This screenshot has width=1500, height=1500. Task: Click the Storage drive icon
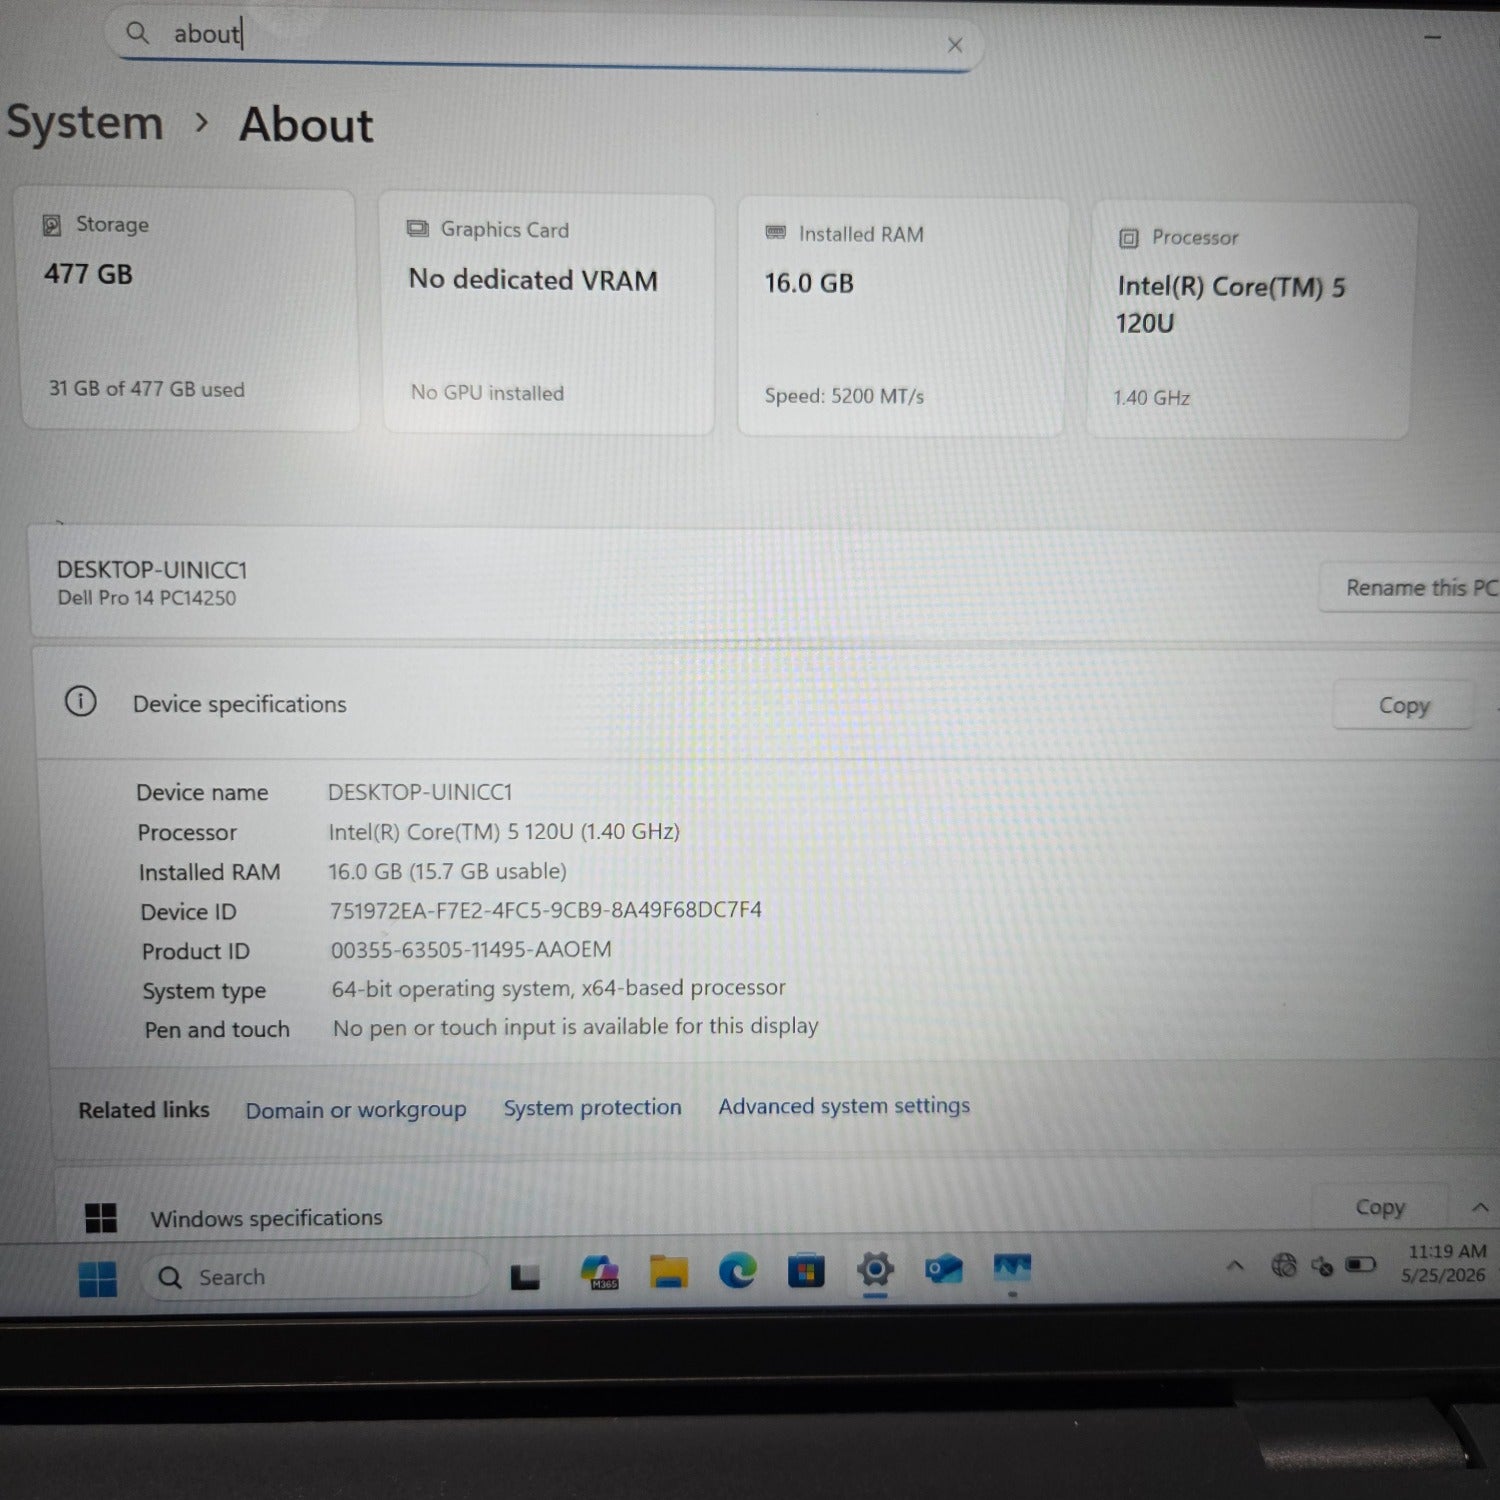click(51, 225)
